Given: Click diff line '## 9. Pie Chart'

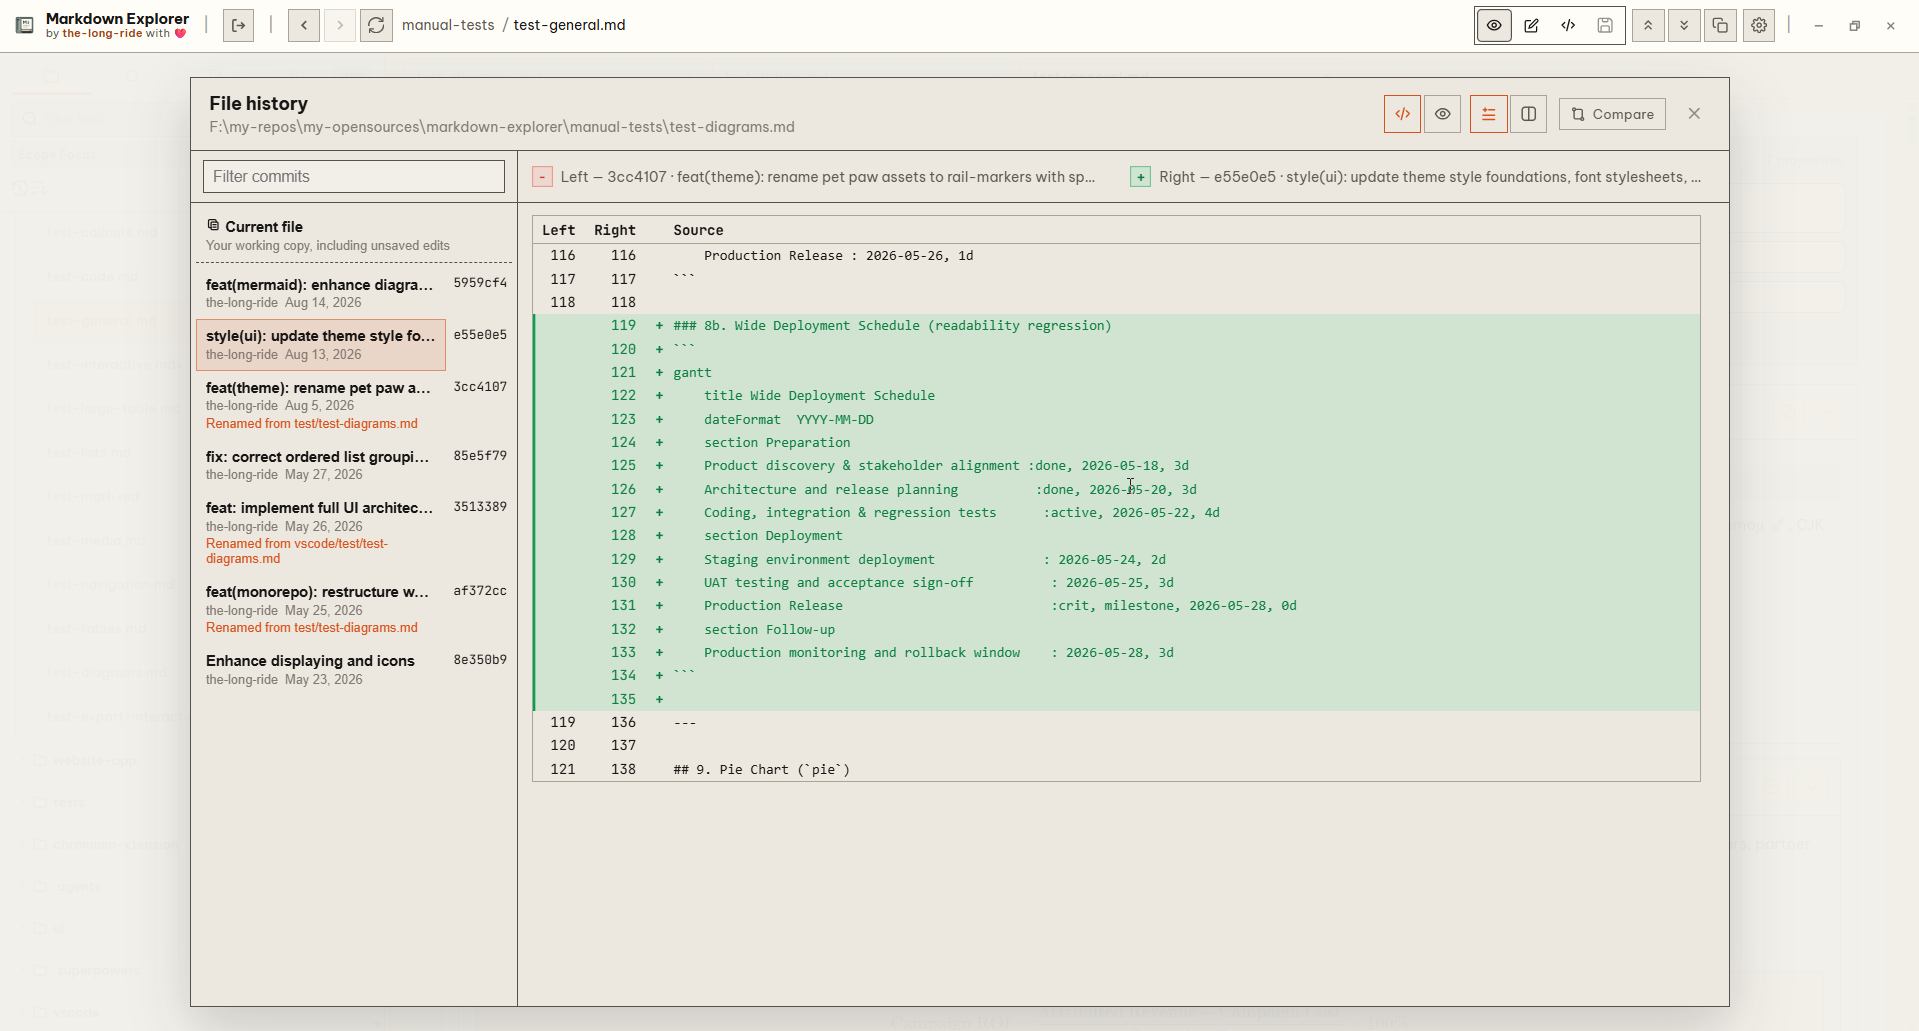Looking at the screenshot, I should 1116,770.
